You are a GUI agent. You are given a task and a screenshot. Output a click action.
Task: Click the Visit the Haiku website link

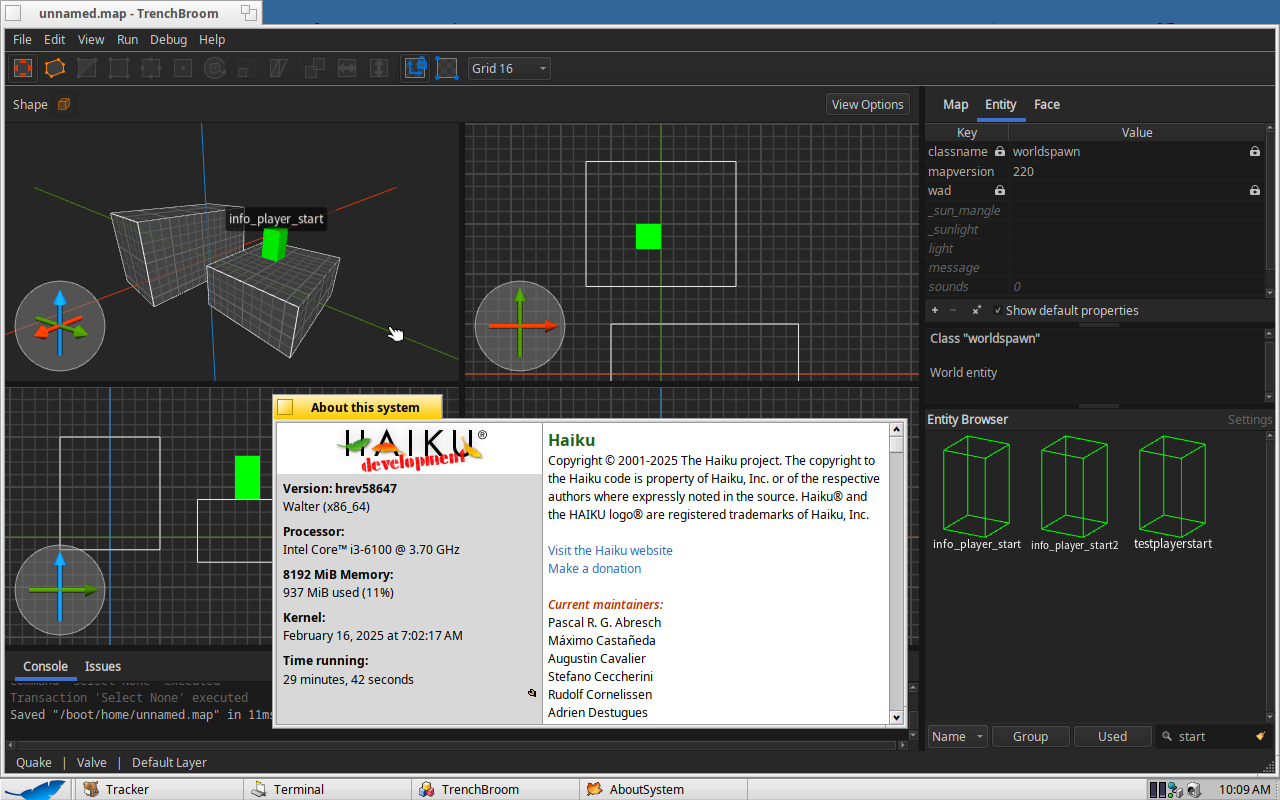(x=610, y=551)
